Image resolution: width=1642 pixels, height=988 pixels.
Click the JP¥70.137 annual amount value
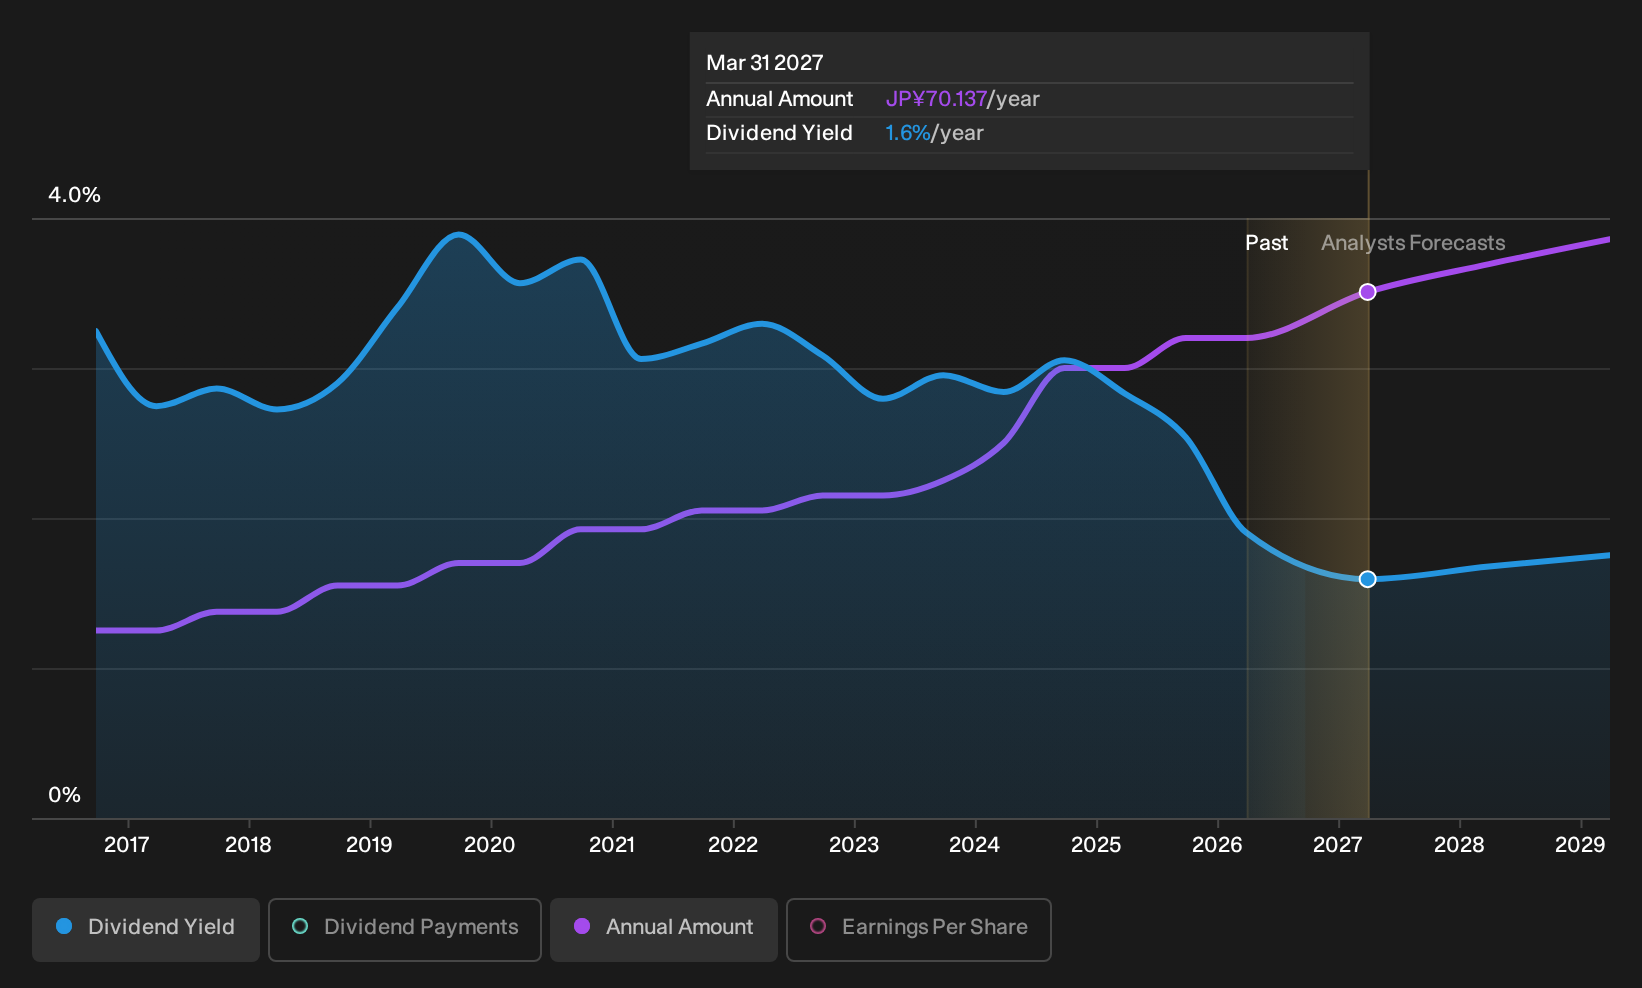(936, 99)
